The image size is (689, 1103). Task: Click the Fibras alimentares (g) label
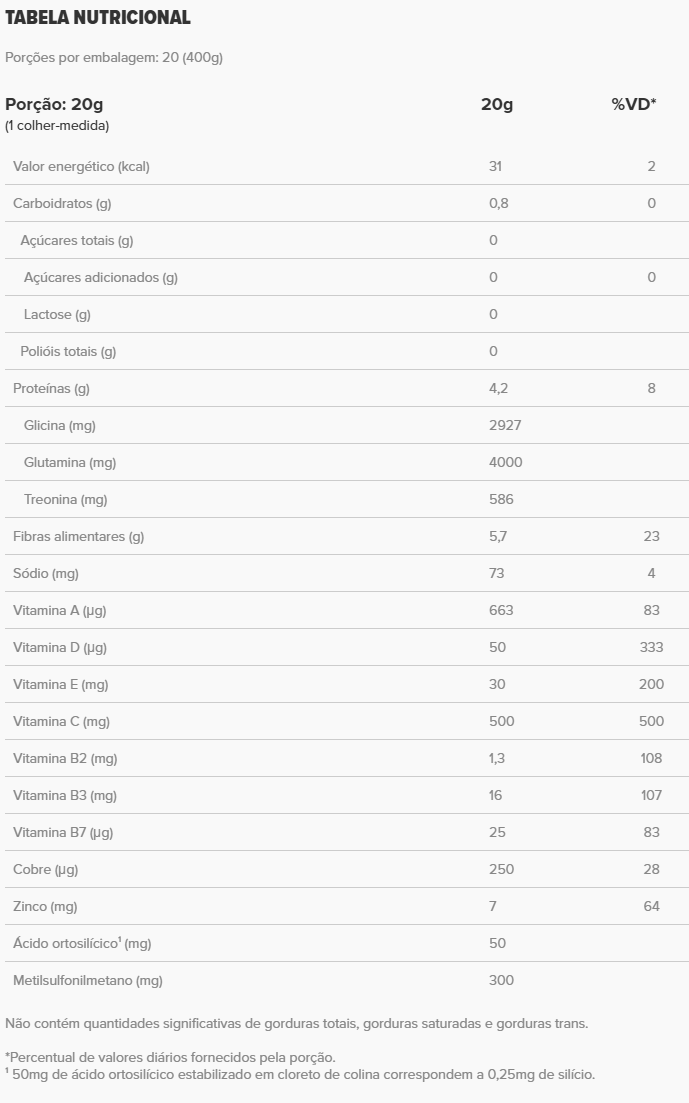[x=79, y=536]
